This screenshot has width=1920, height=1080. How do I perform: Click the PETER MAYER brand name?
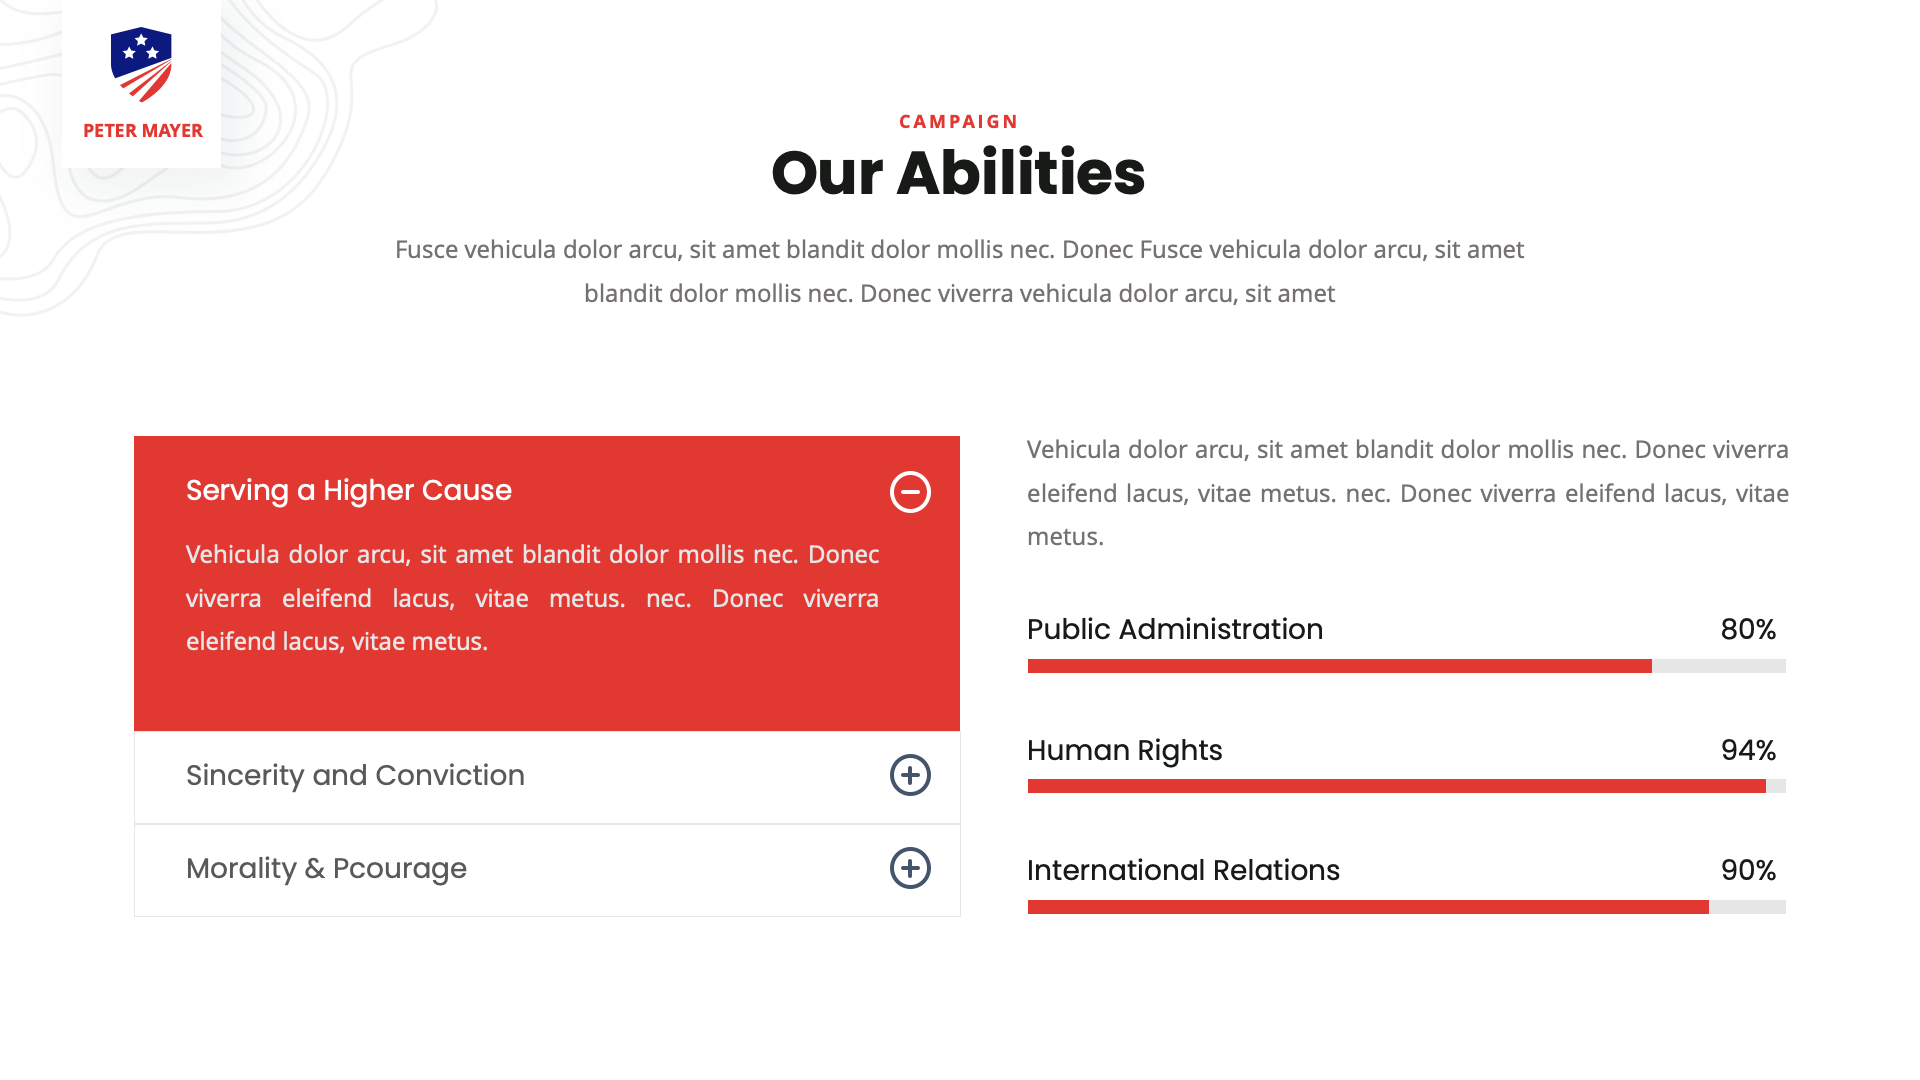click(143, 131)
